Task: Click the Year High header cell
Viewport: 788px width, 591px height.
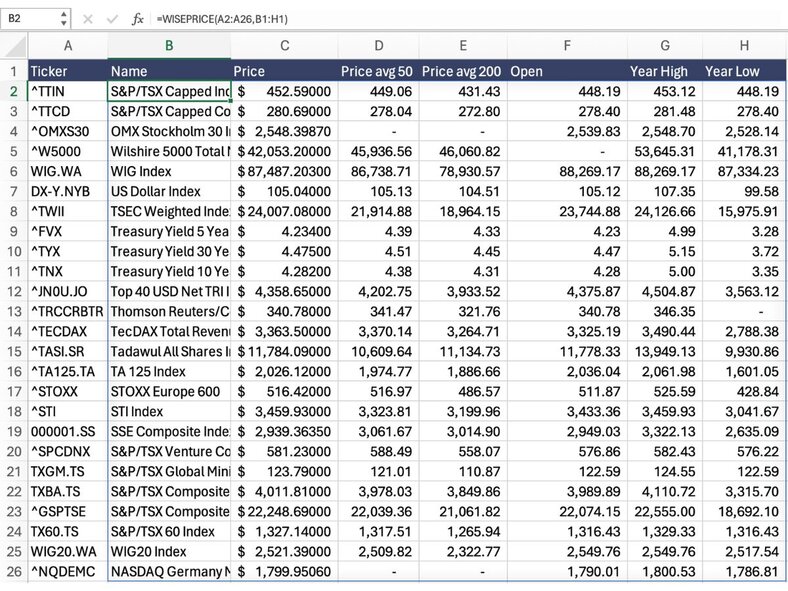Action: click(x=664, y=71)
